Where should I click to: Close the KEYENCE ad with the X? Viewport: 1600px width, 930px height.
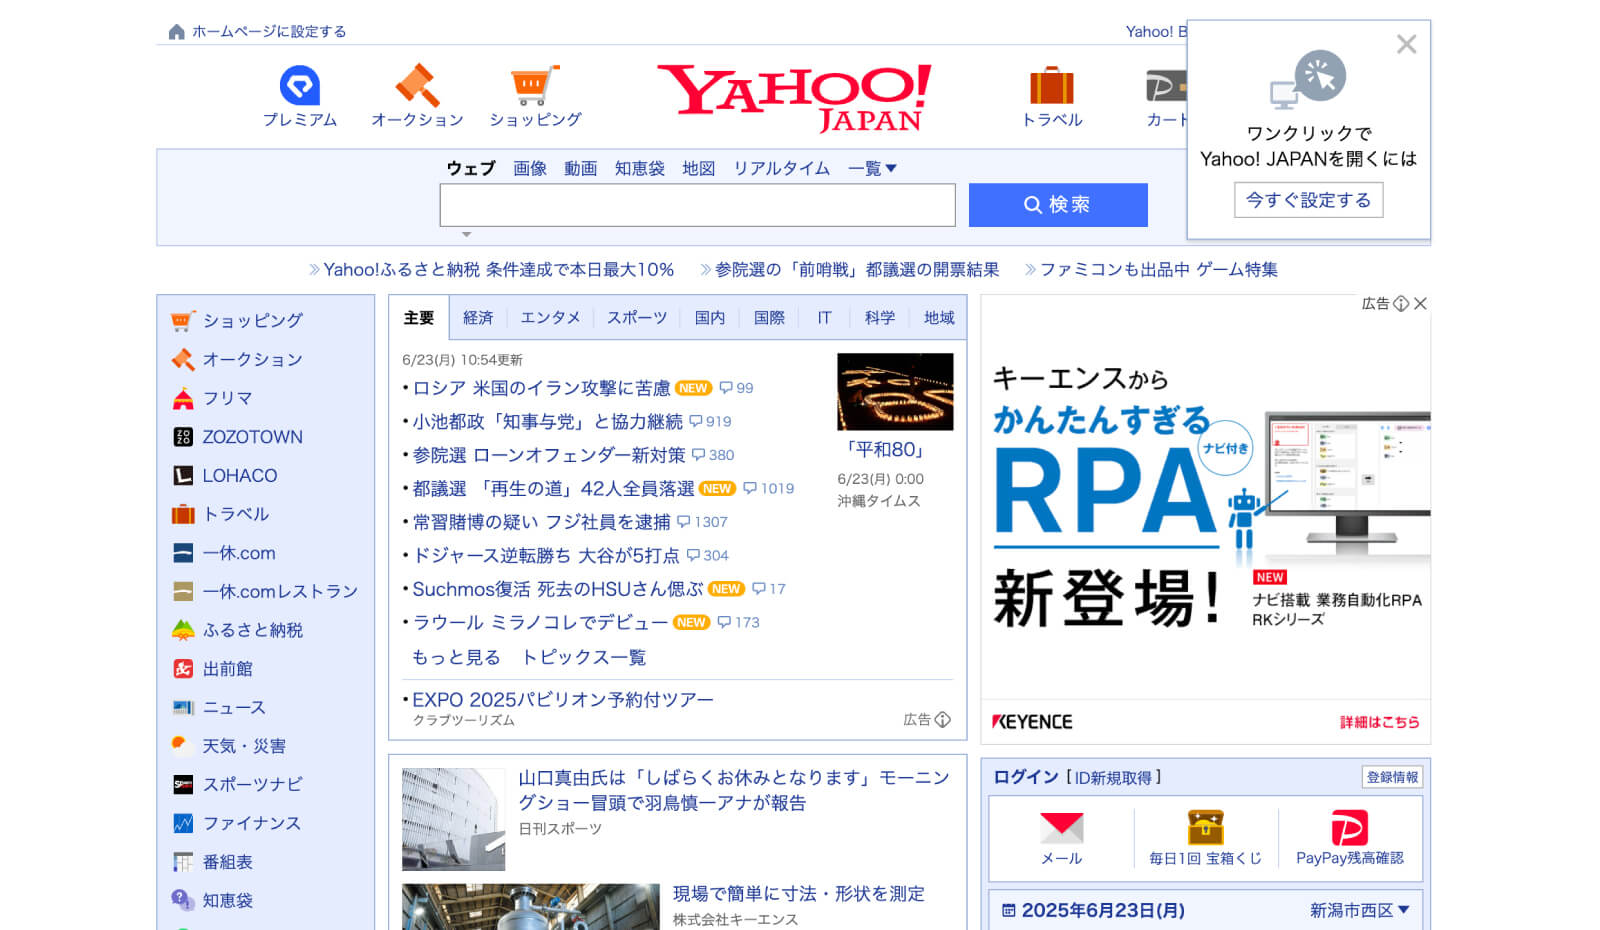click(1421, 304)
